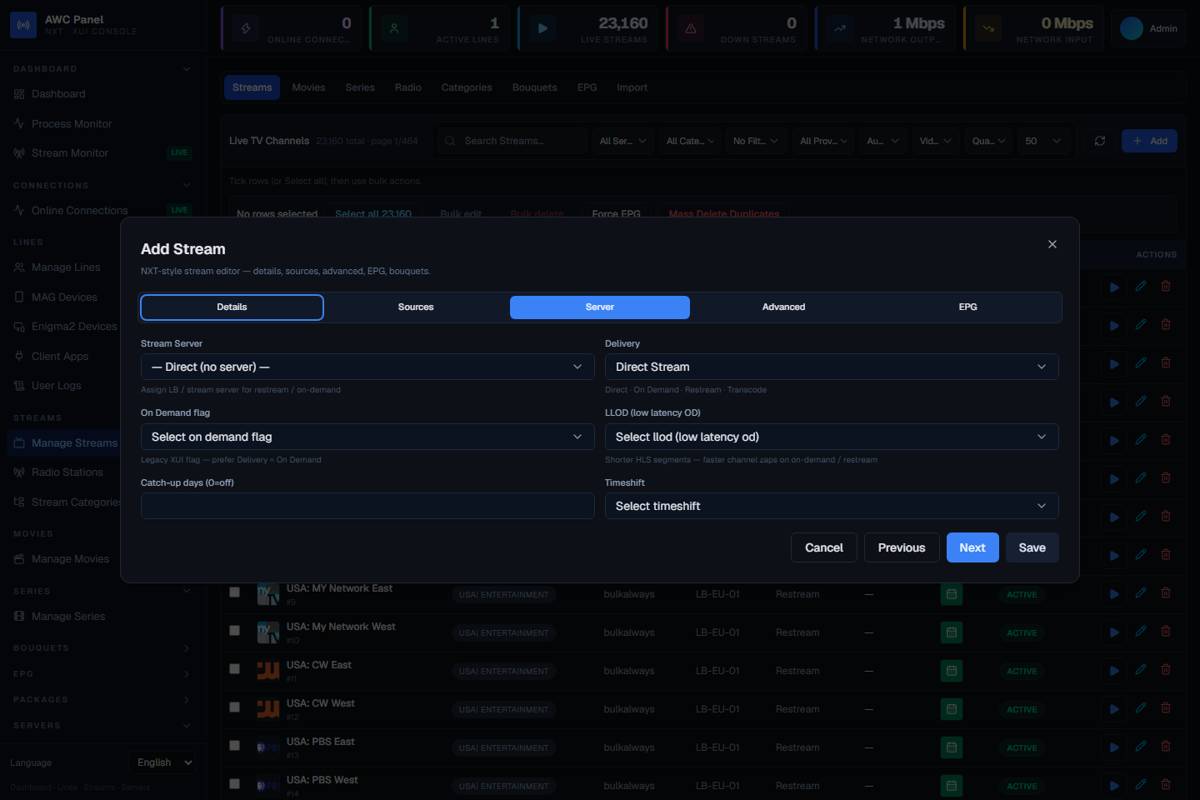The image size is (1200, 800).
Task: Go to the Advanced tab in Add Stream
Action: click(784, 307)
